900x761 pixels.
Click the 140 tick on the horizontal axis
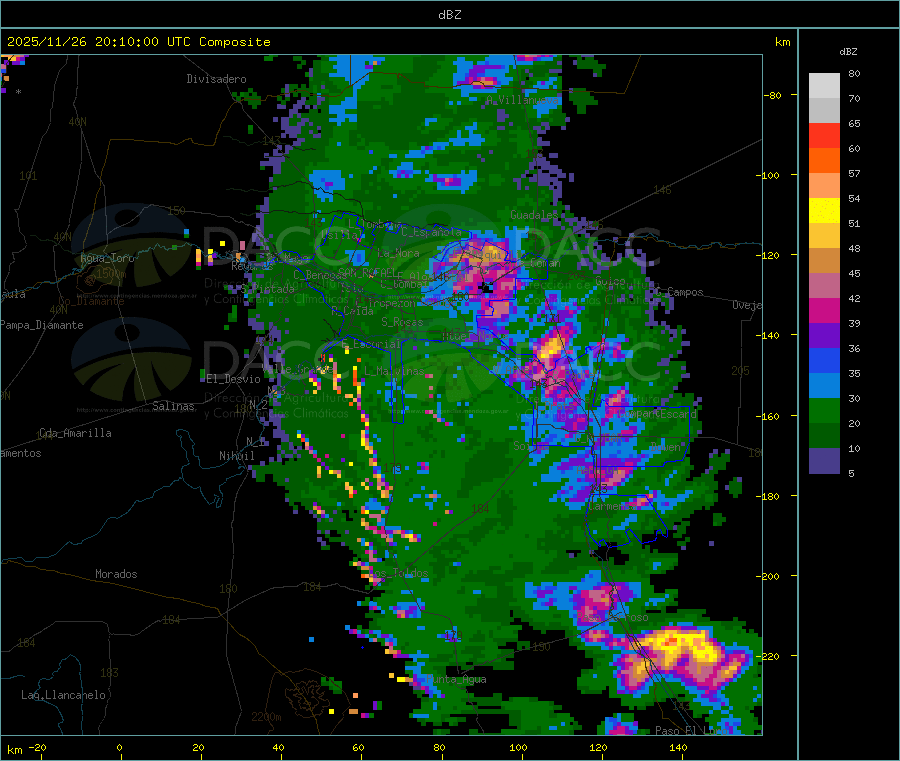pos(678,747)
